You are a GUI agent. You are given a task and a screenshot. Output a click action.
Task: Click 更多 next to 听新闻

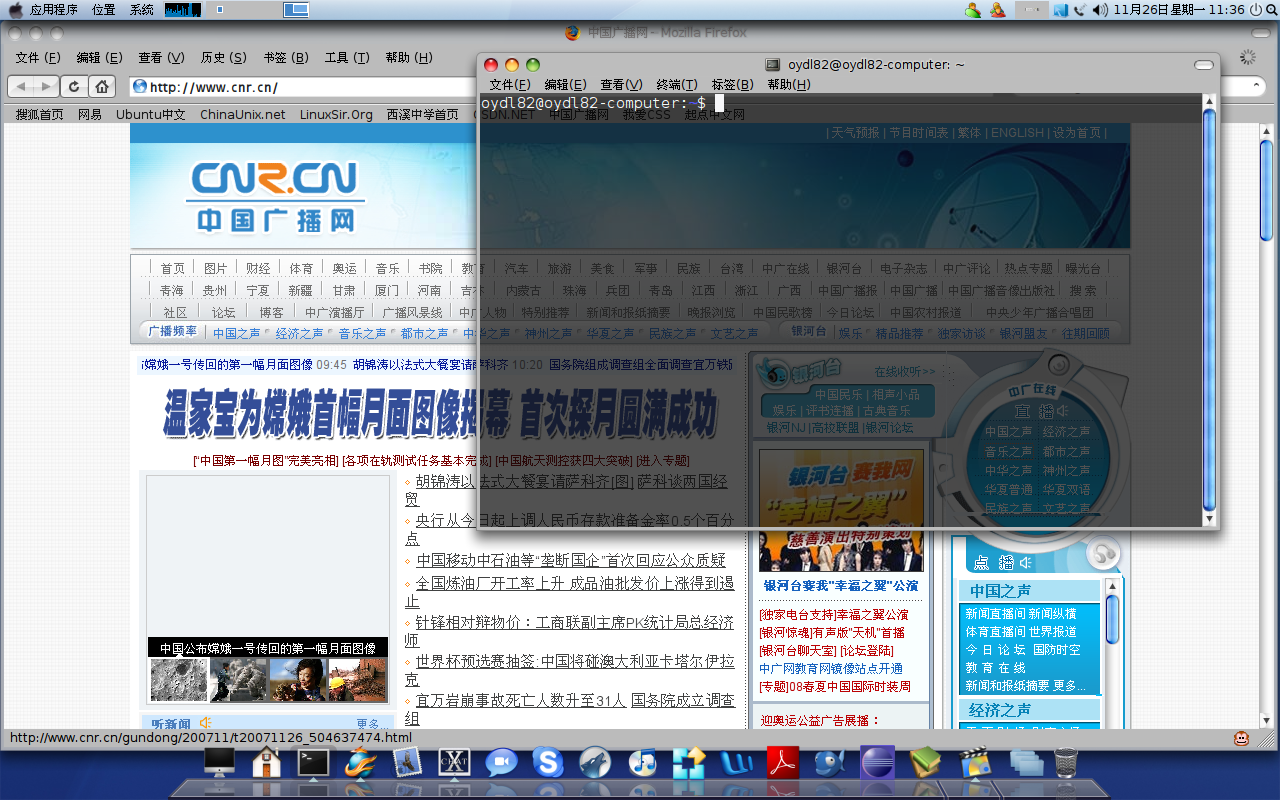[368, 724]
